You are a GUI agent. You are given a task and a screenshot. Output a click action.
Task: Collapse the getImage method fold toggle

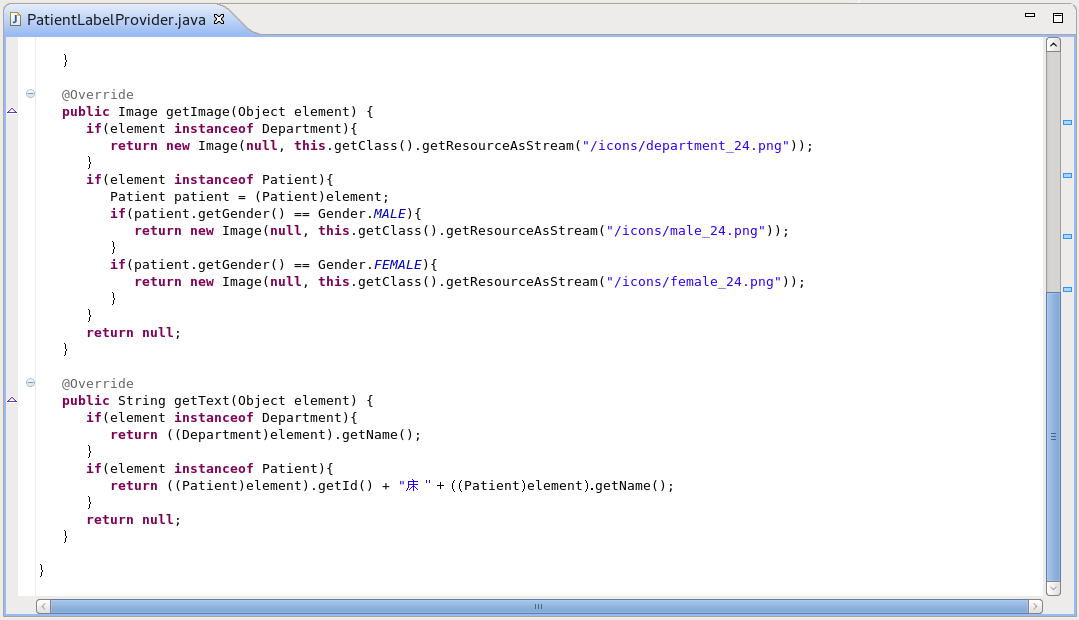[x=30, y=94]
